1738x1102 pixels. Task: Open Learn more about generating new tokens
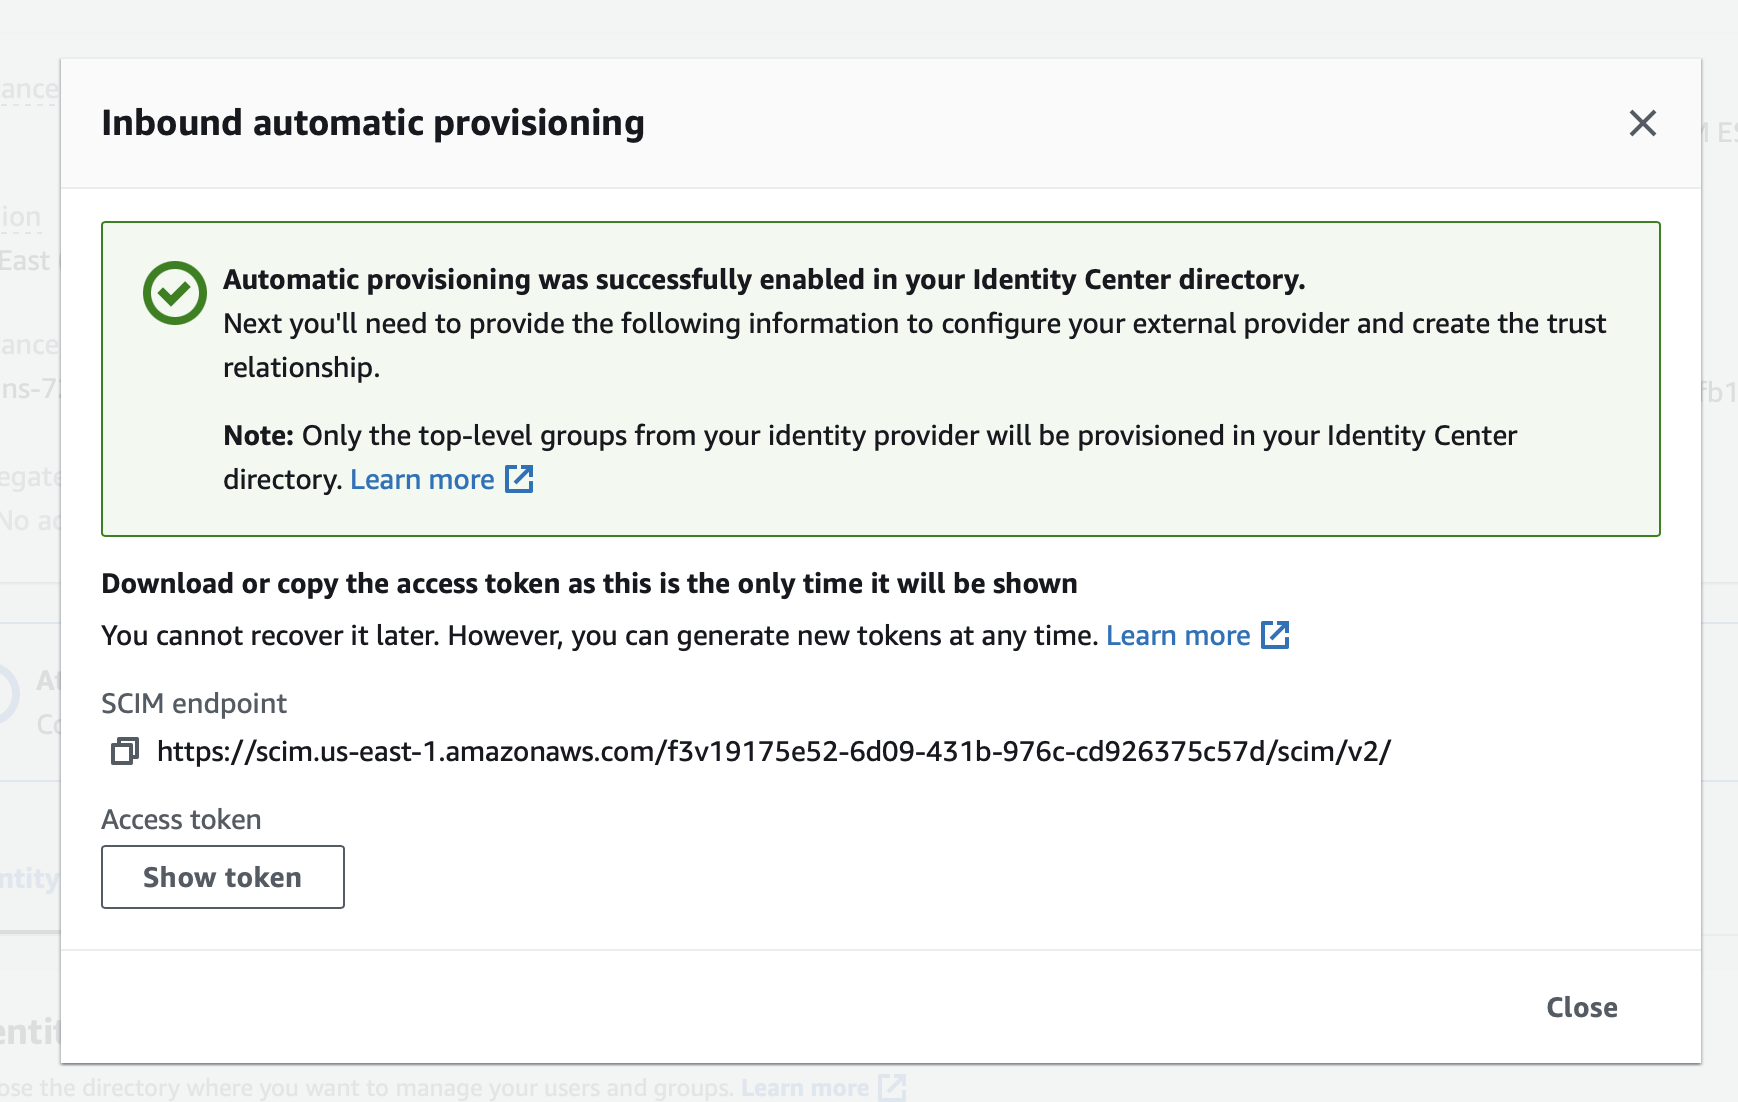pyautogui.click(x=1178, y=635)
